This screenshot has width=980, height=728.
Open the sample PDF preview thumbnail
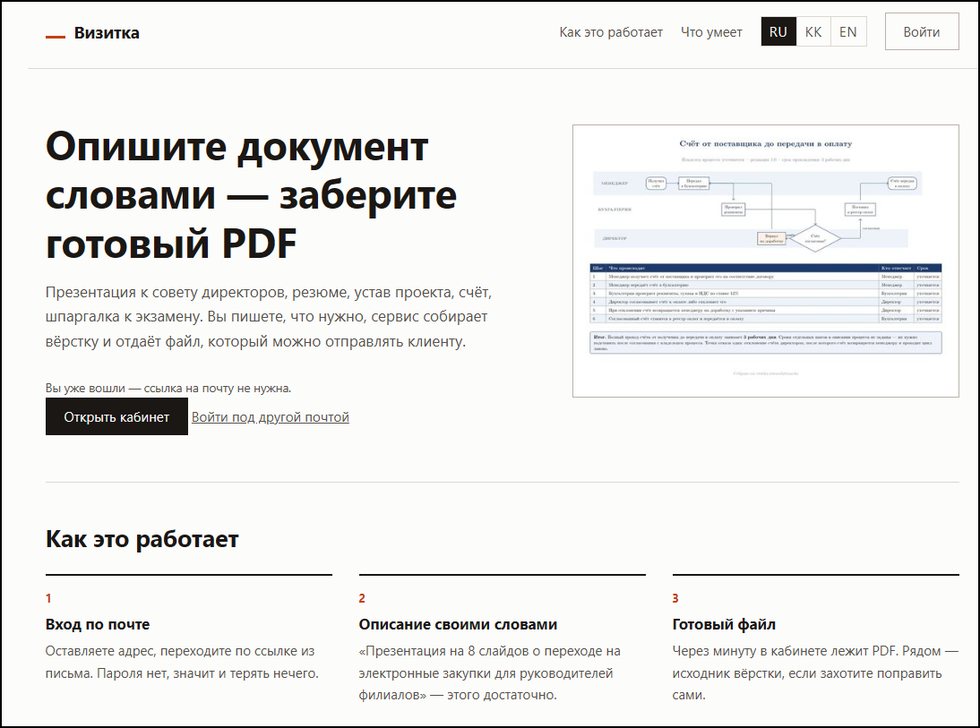pyautogui.click(x=766, y=261)
